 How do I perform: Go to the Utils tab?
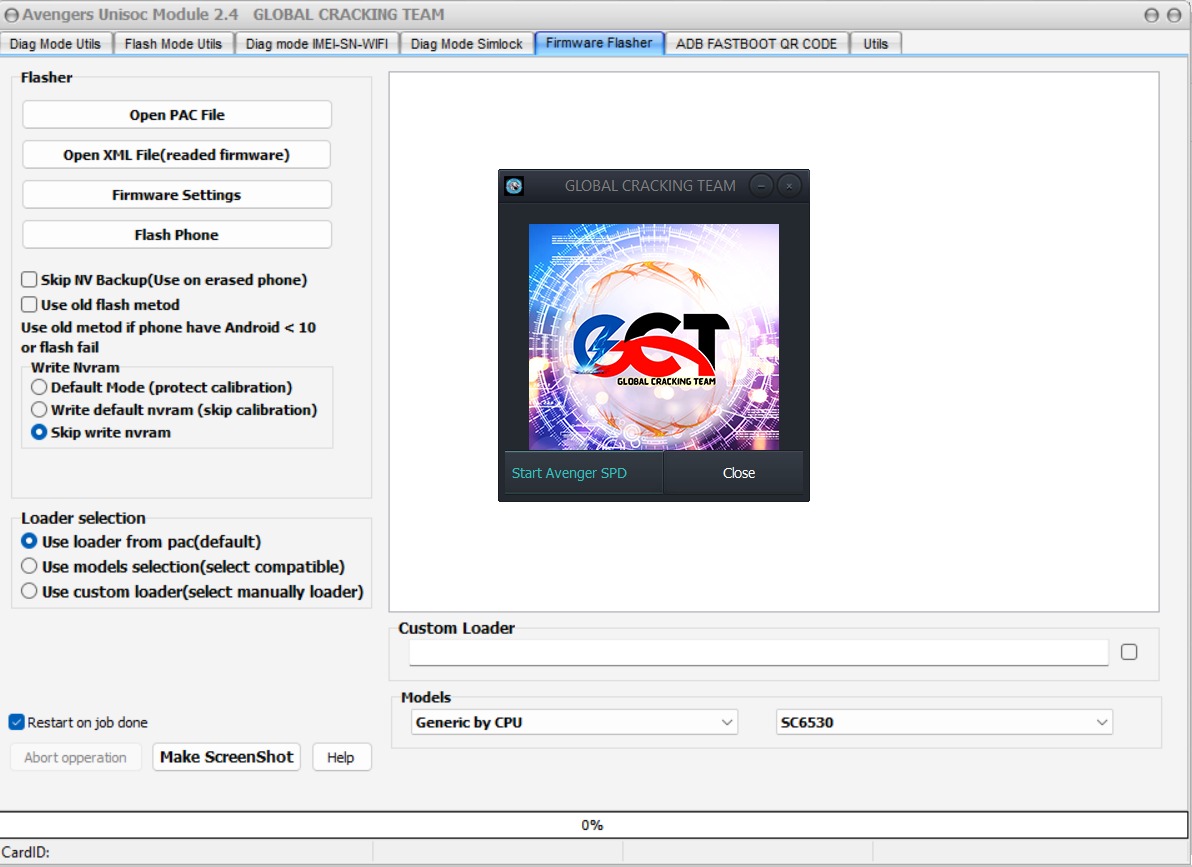(875, 44)
